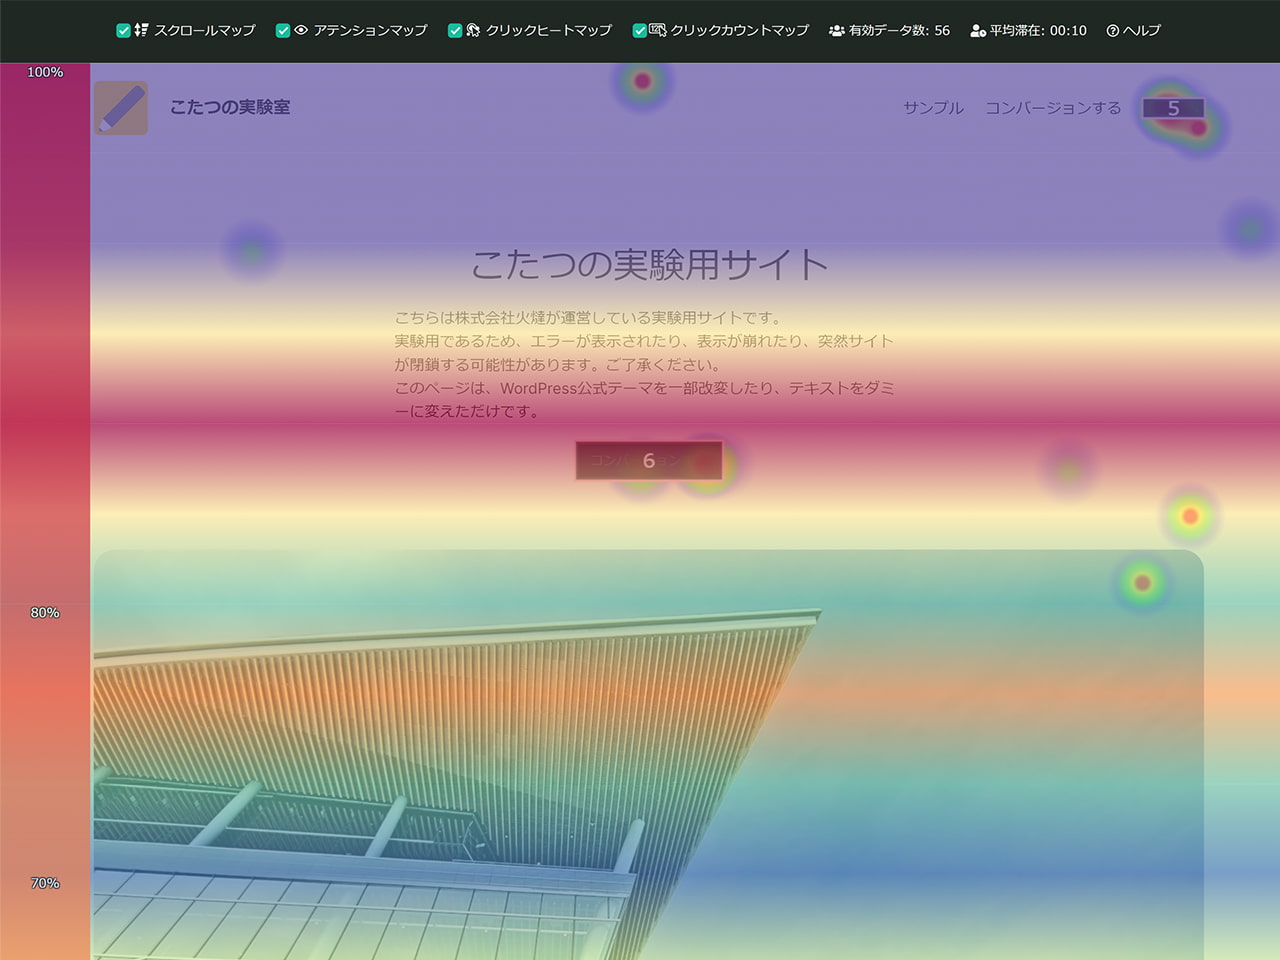
Task: Open the こたつの実験室 site title link
Action: 230,107
